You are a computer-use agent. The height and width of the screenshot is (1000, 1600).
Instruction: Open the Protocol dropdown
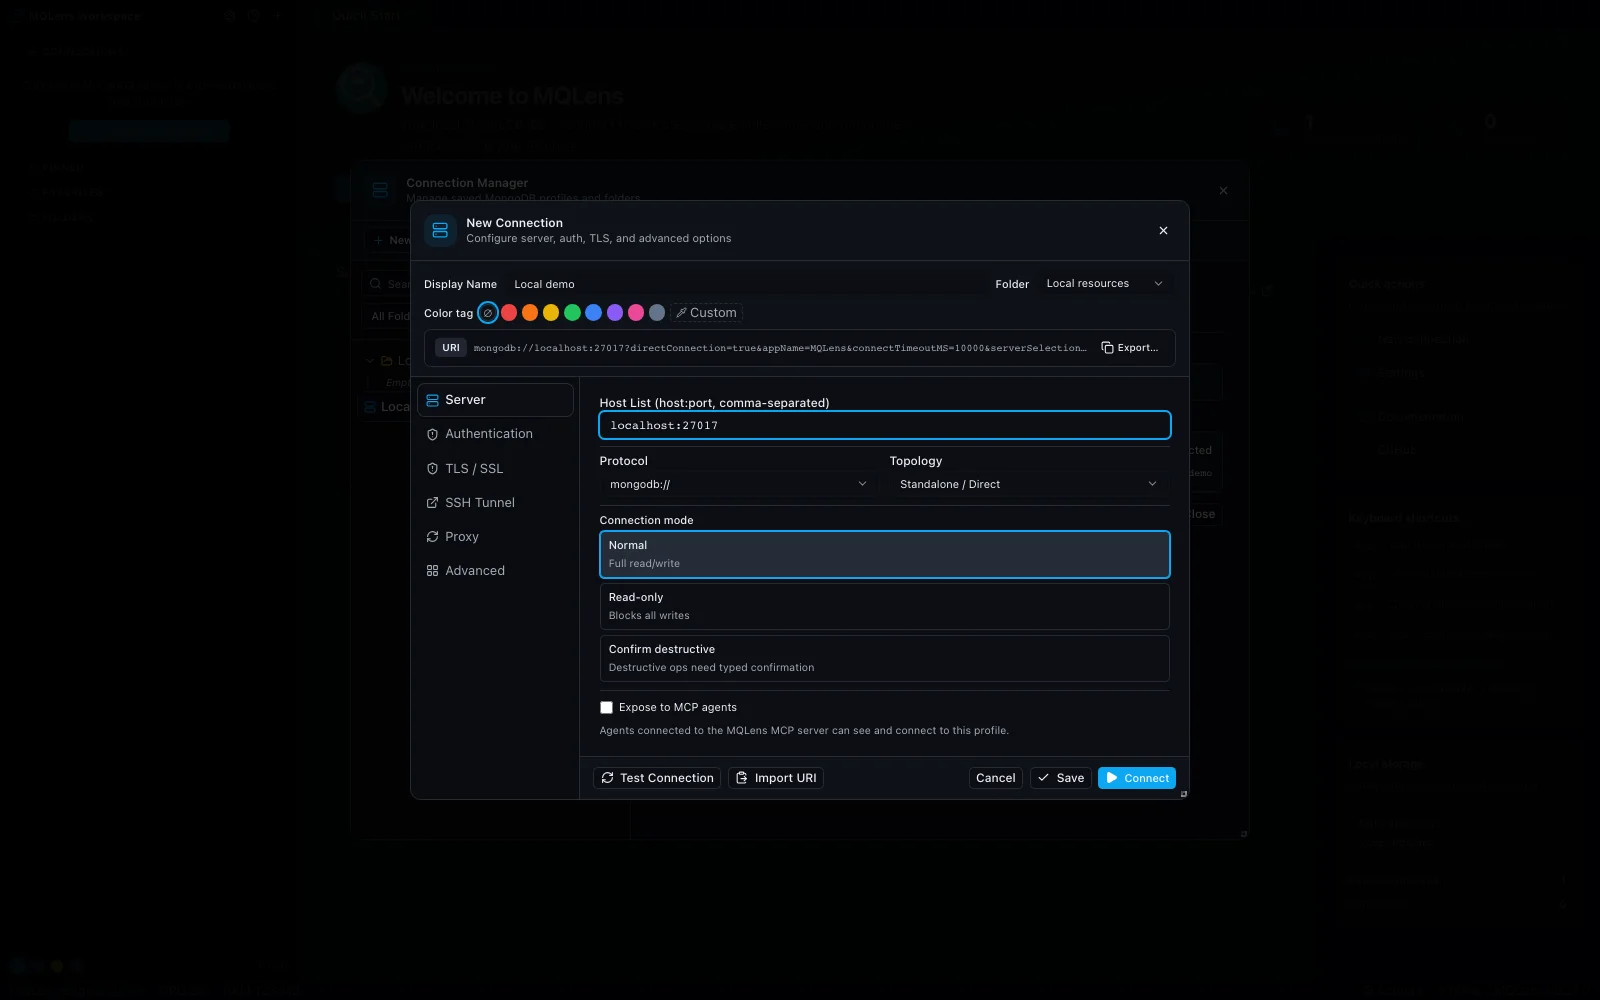tap(738, 484)
